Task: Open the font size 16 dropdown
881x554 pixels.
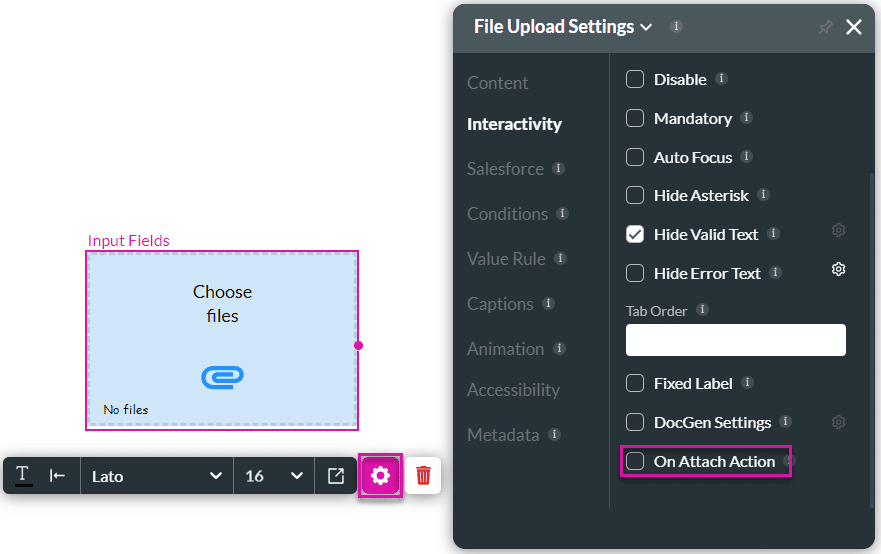Action: (274, 476)
